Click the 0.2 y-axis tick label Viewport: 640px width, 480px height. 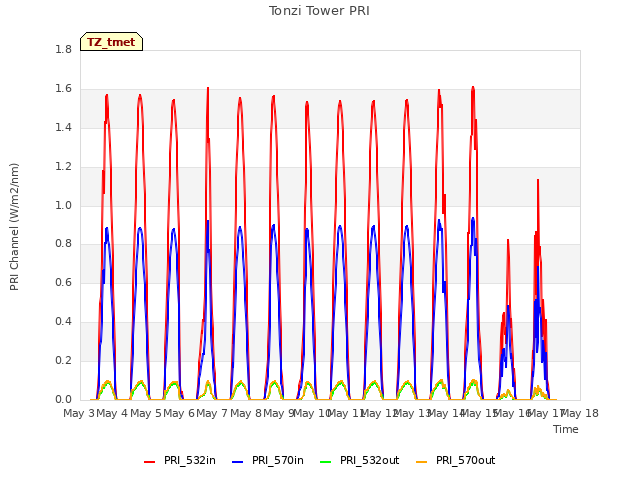pyautogui.click(x=63, y=360)
